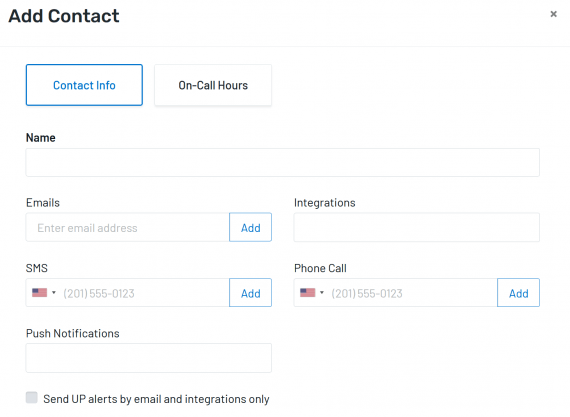Expand SMS country code dropdown arrow

[x=54, y=293]
